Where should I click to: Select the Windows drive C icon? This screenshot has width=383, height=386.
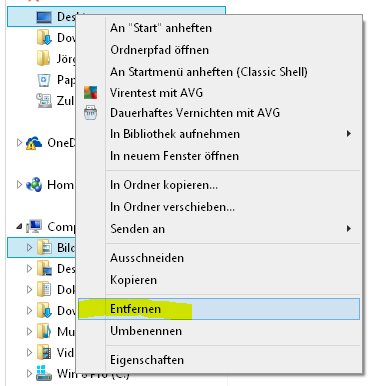44,374
